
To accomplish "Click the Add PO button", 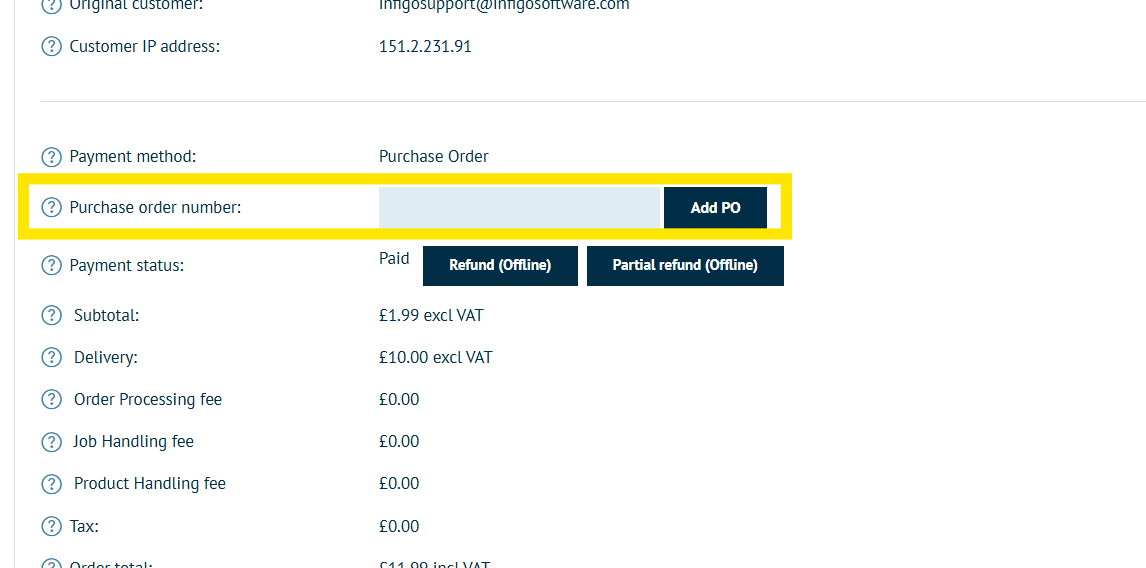I will (716, 208).
